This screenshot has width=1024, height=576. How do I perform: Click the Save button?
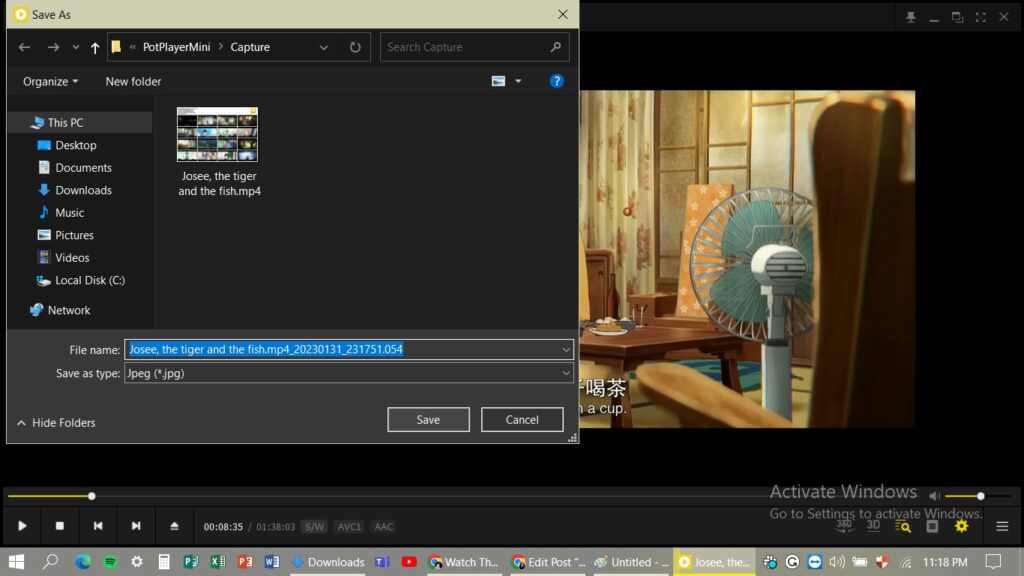point(428,419)
